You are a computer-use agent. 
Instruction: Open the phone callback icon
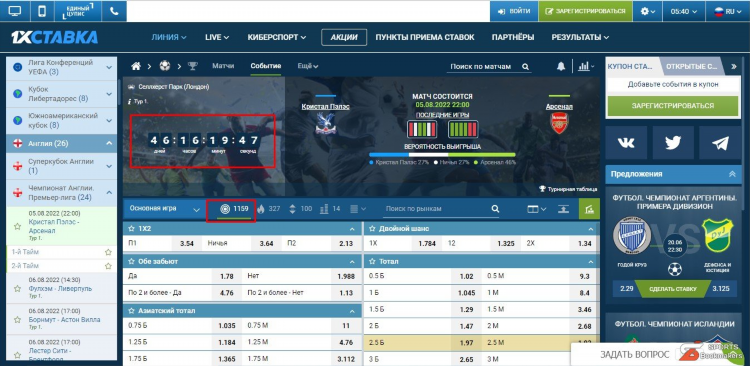(x=114, y=11)
